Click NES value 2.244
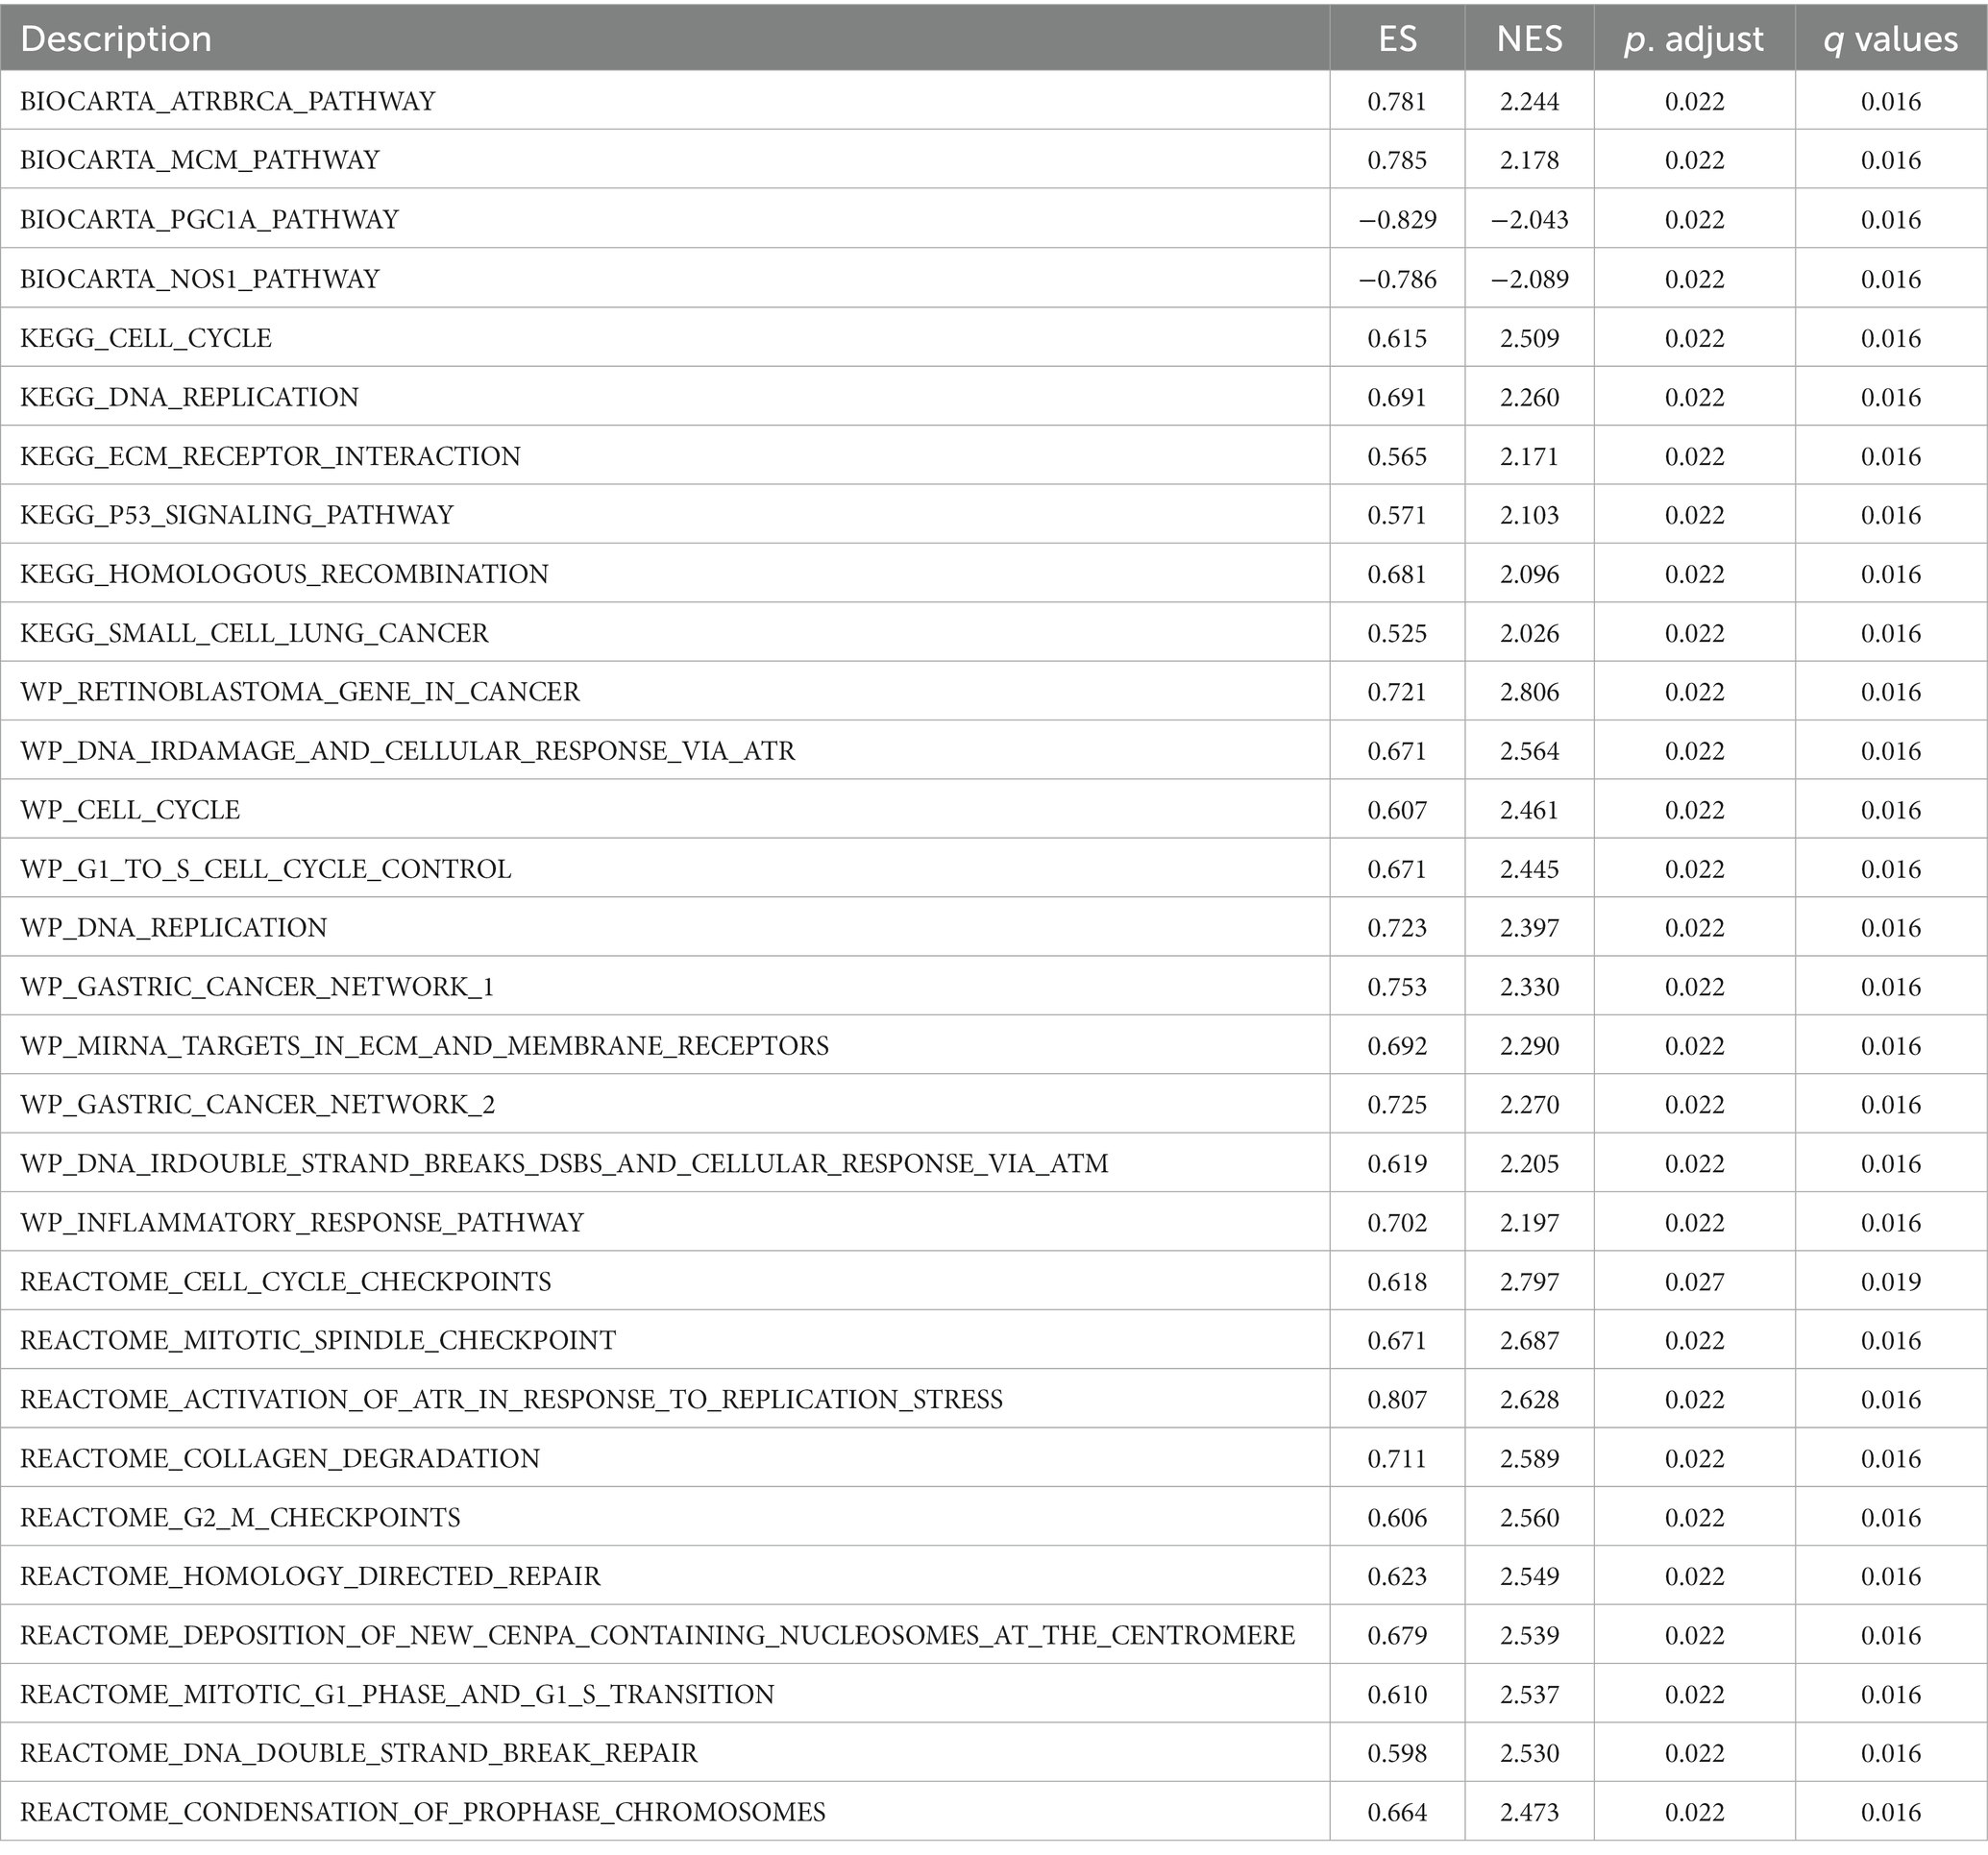Viewport: 1988px width, 1855px height. click(1529, 102)
